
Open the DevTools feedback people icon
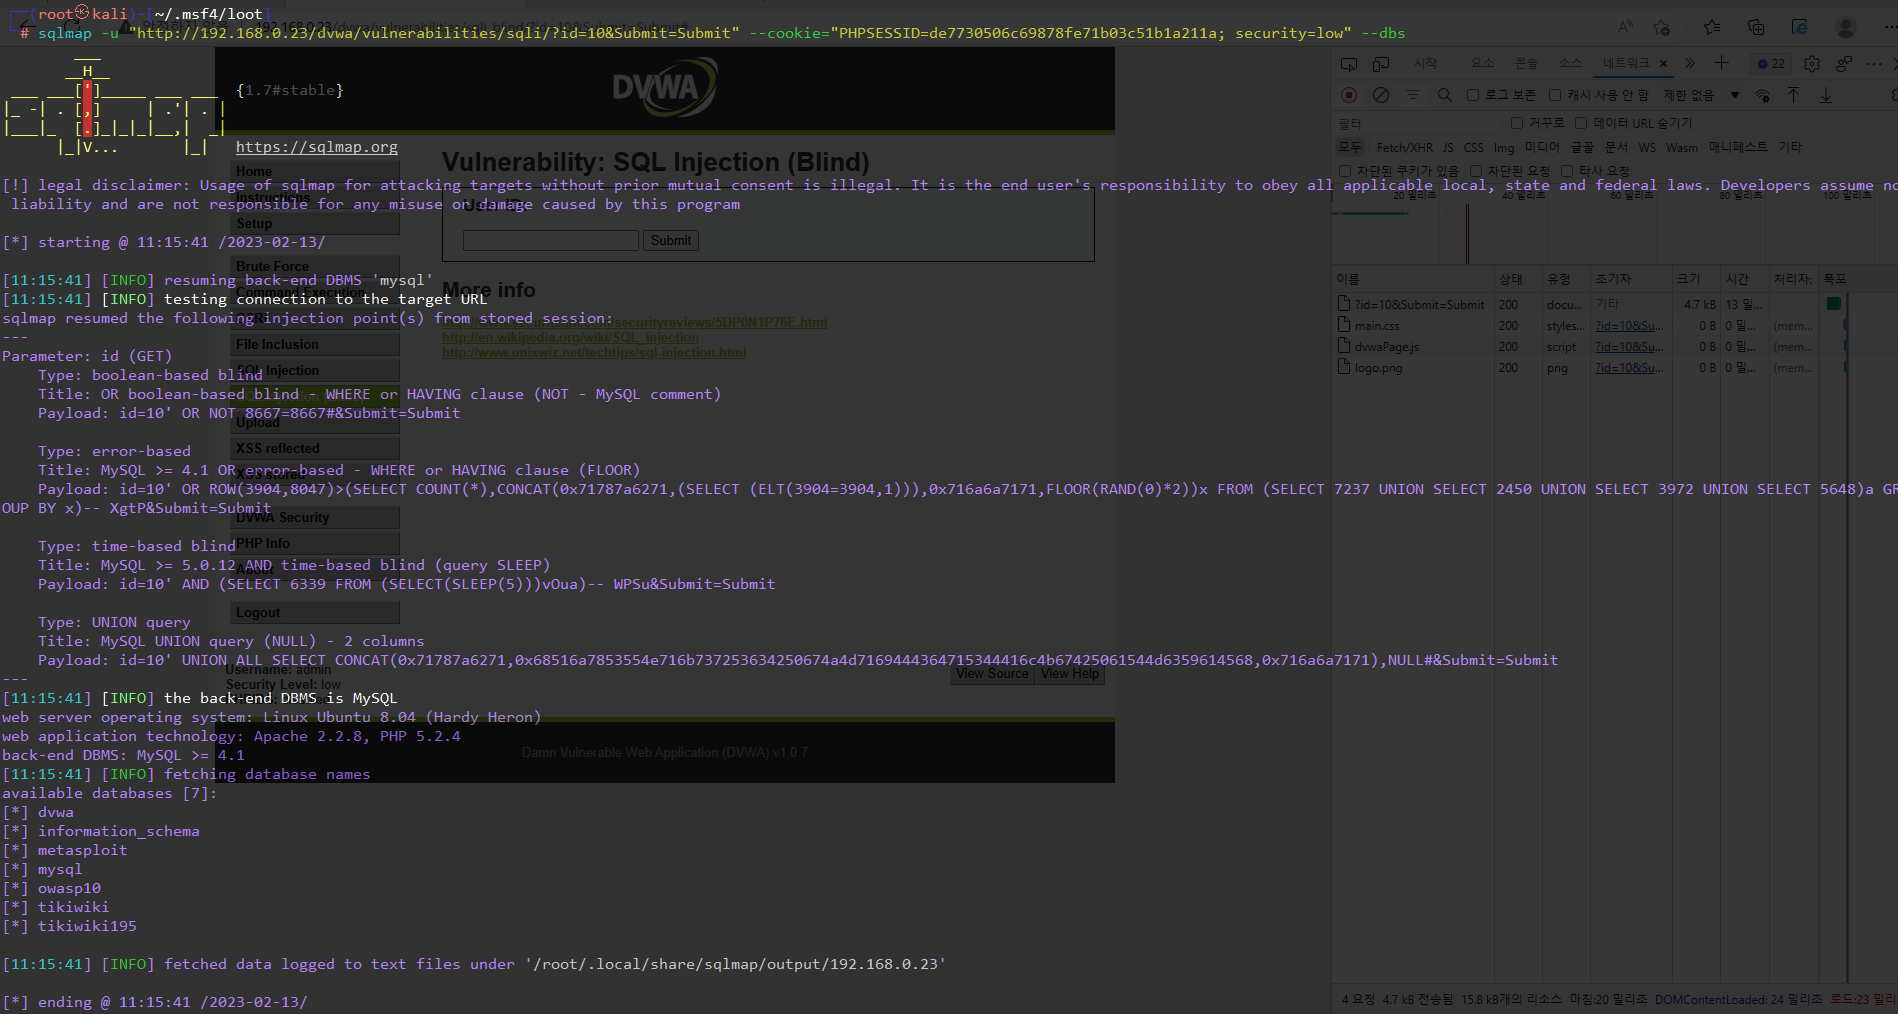click(x=1844, y=64)
